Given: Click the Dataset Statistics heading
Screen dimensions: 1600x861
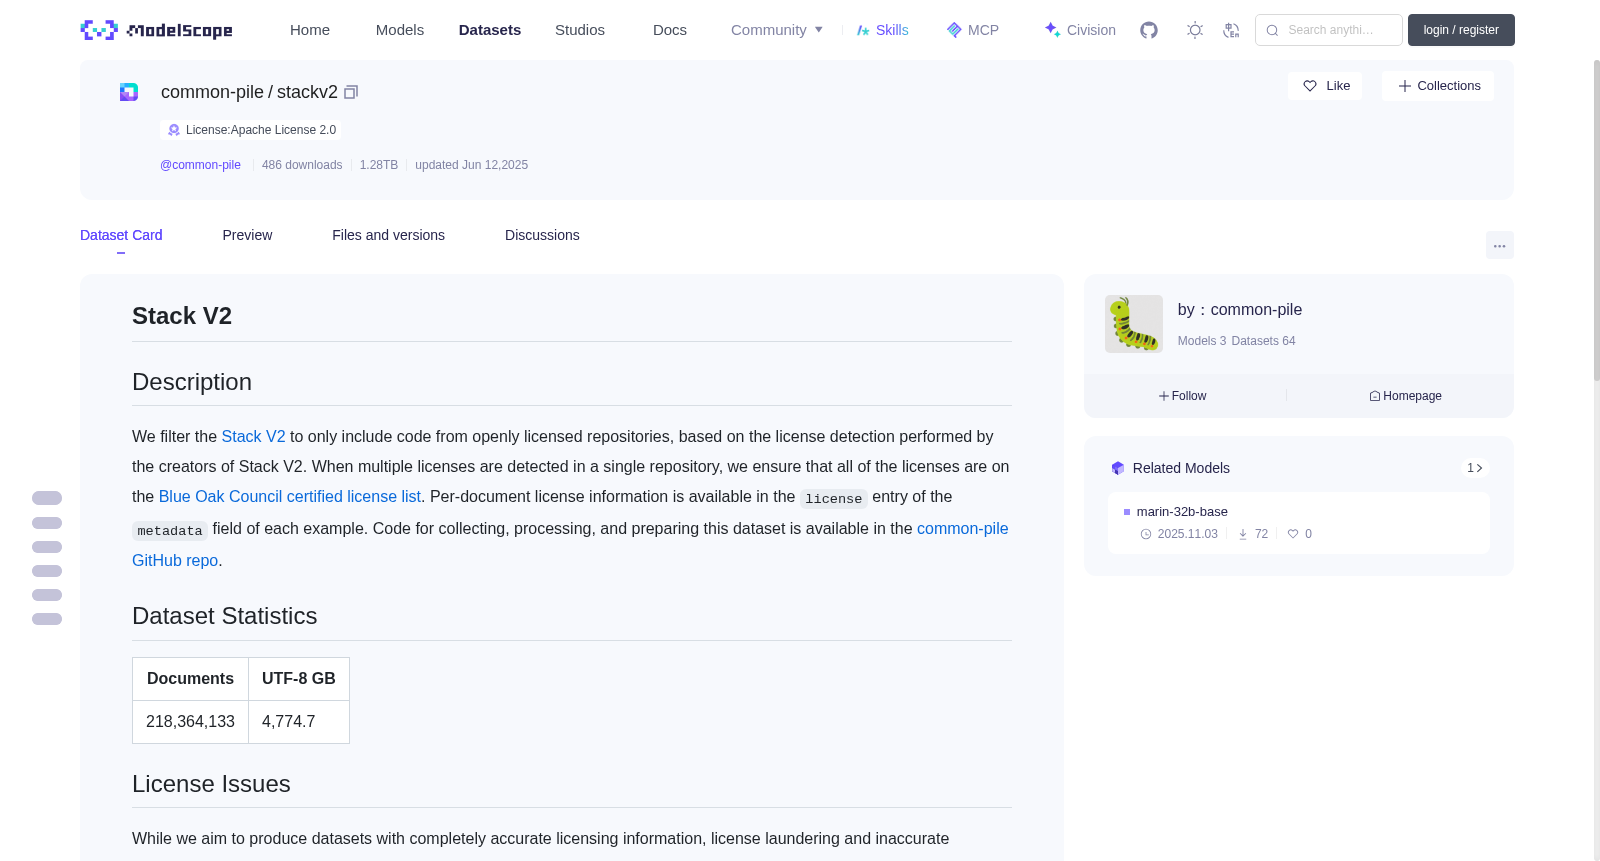Looking at the screenshot, I should point(225,616).
